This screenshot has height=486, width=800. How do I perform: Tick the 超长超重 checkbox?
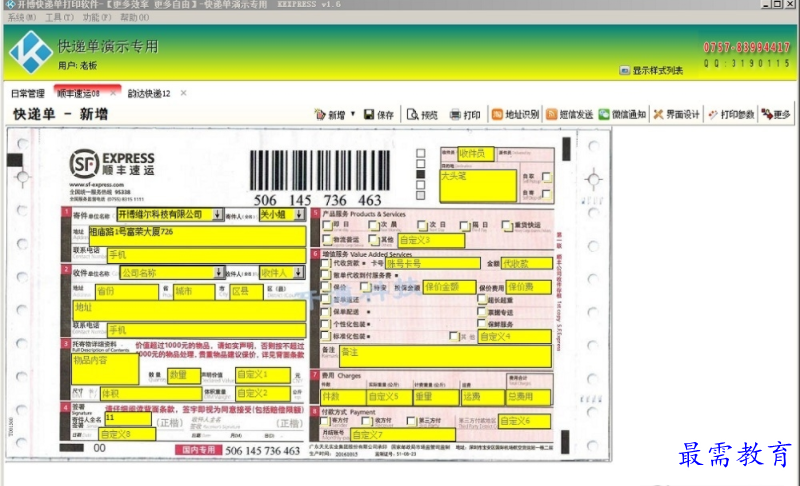[x=482, y=299]
